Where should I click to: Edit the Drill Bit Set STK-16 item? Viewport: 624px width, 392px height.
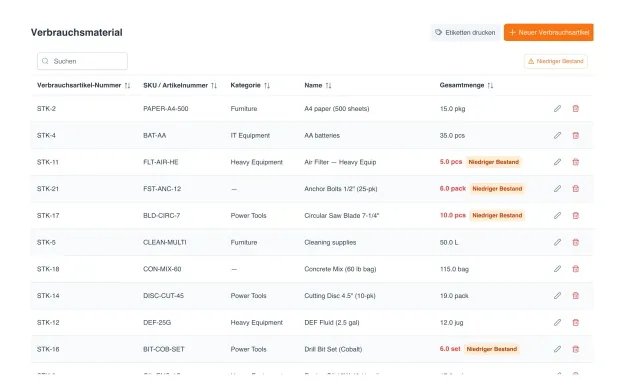[x=557, y=349]
